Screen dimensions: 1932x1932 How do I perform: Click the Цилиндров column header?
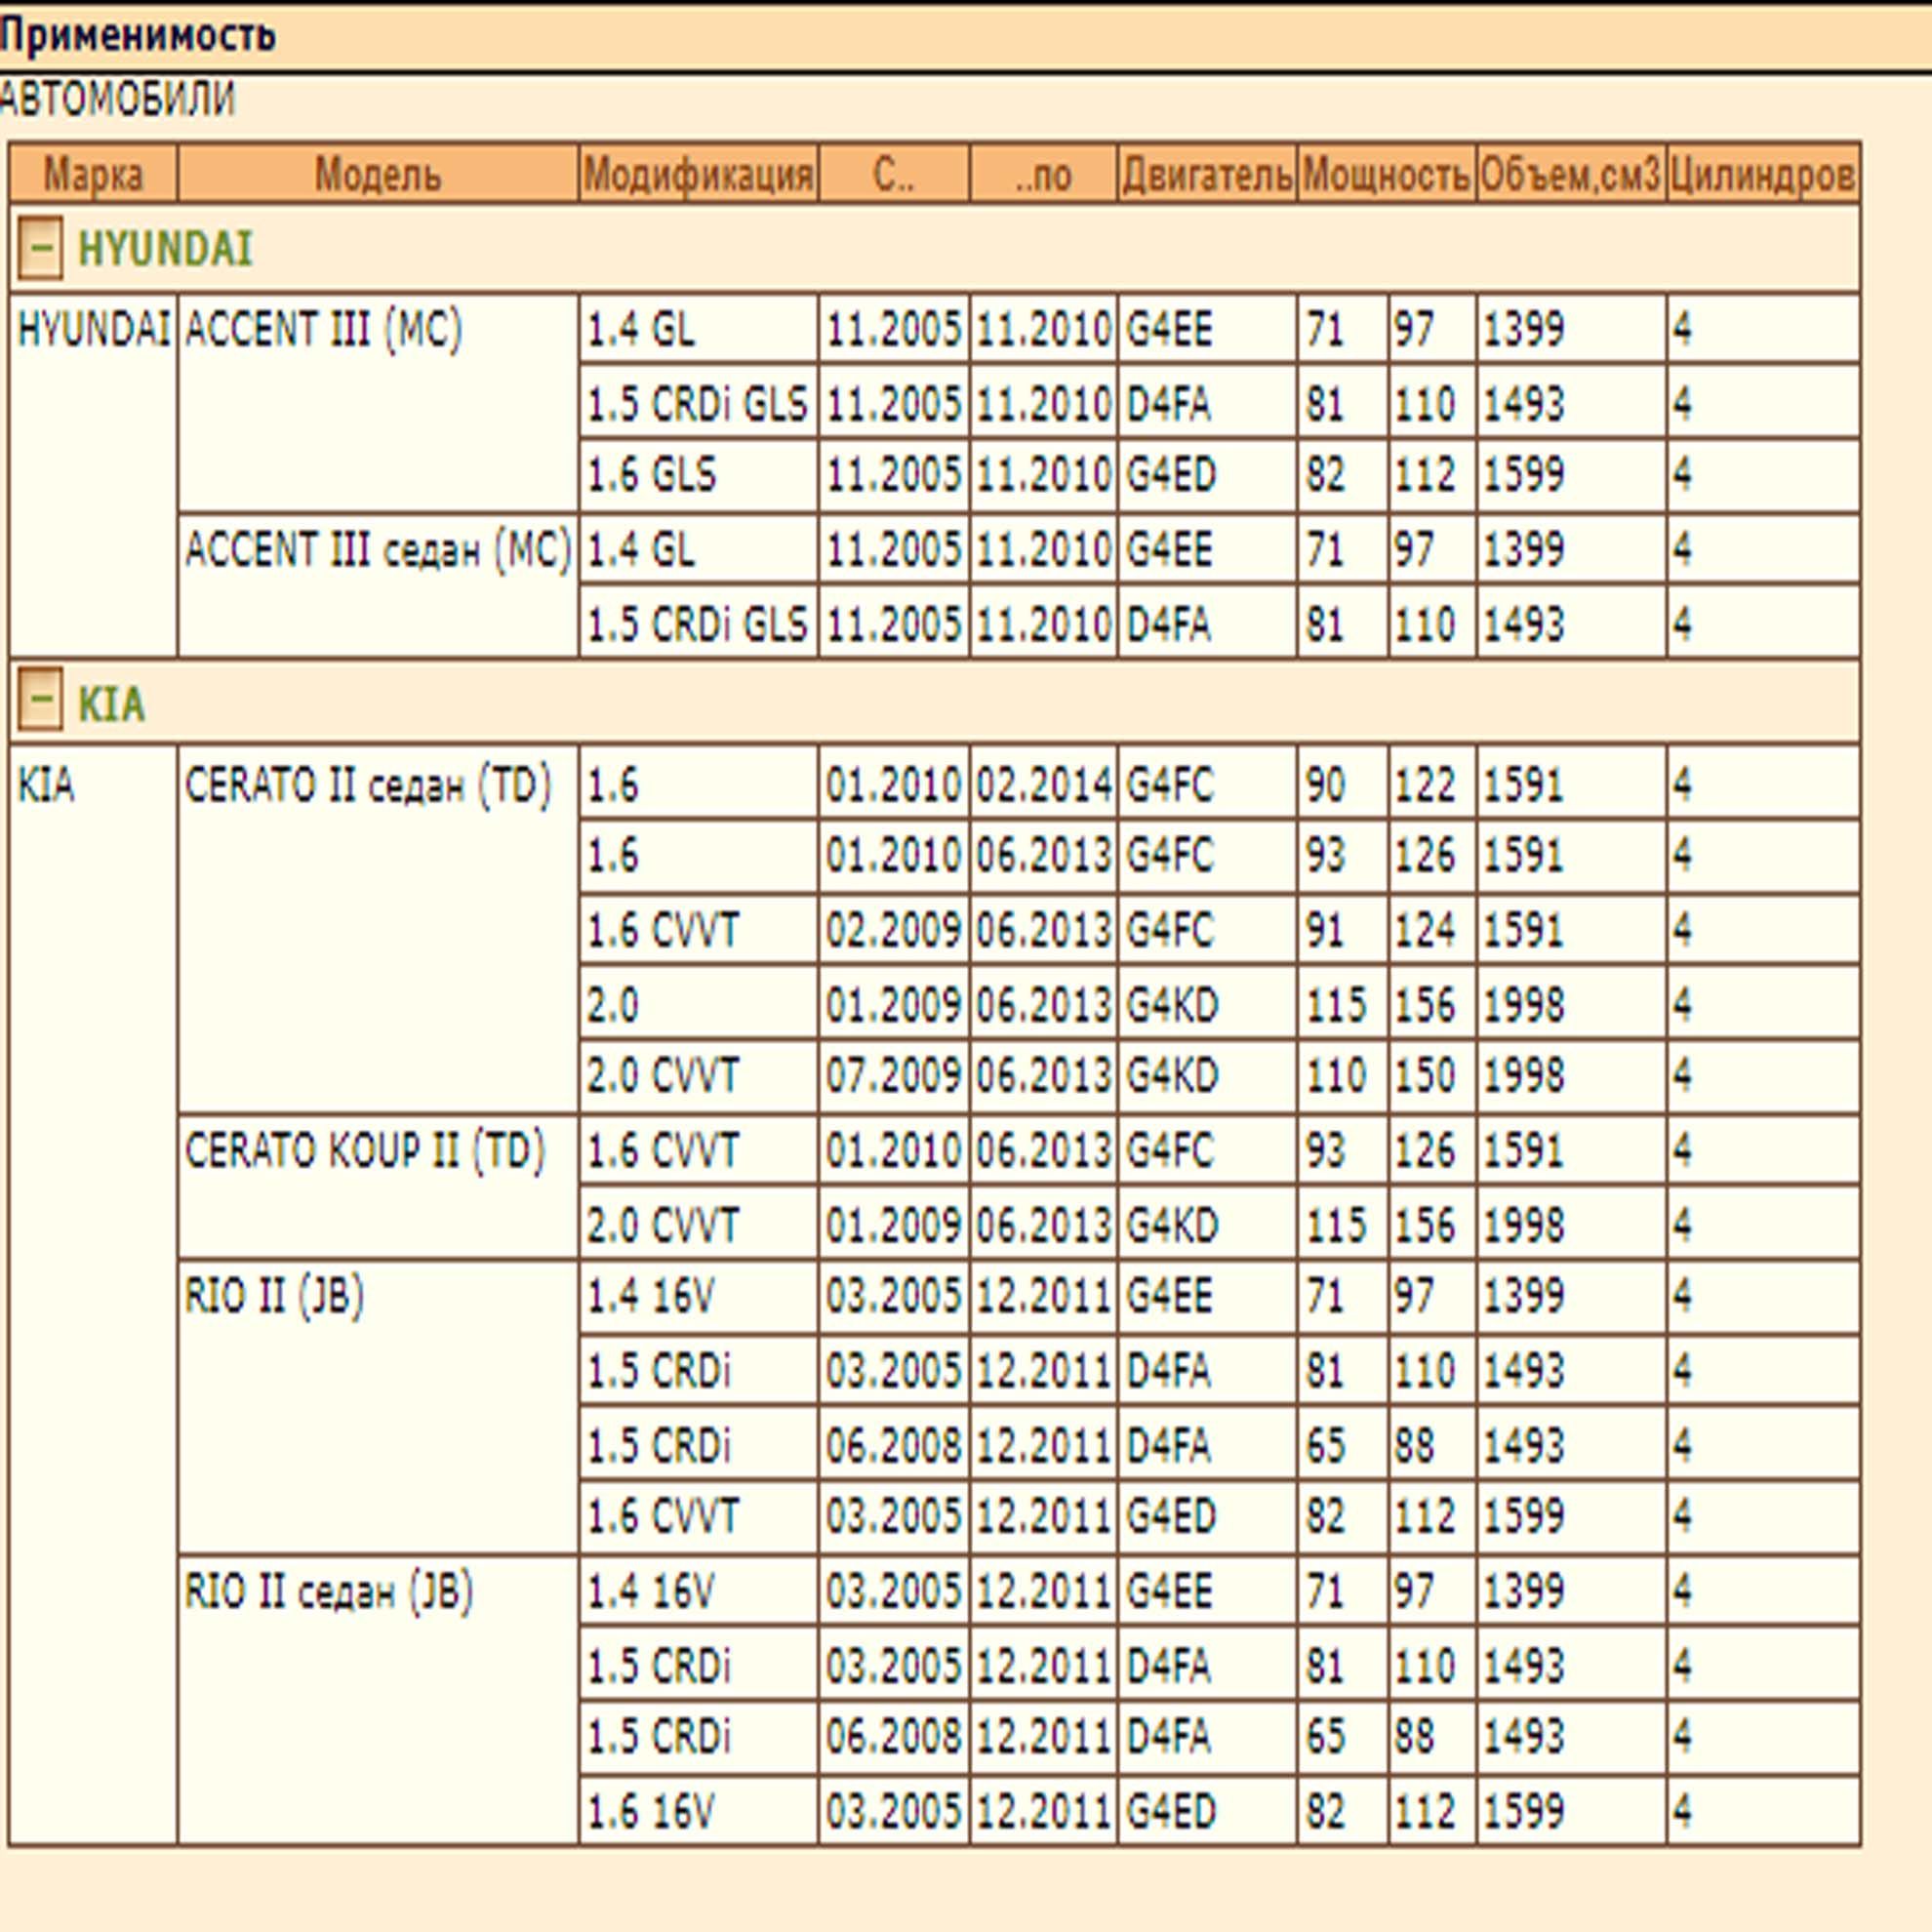1763,174
